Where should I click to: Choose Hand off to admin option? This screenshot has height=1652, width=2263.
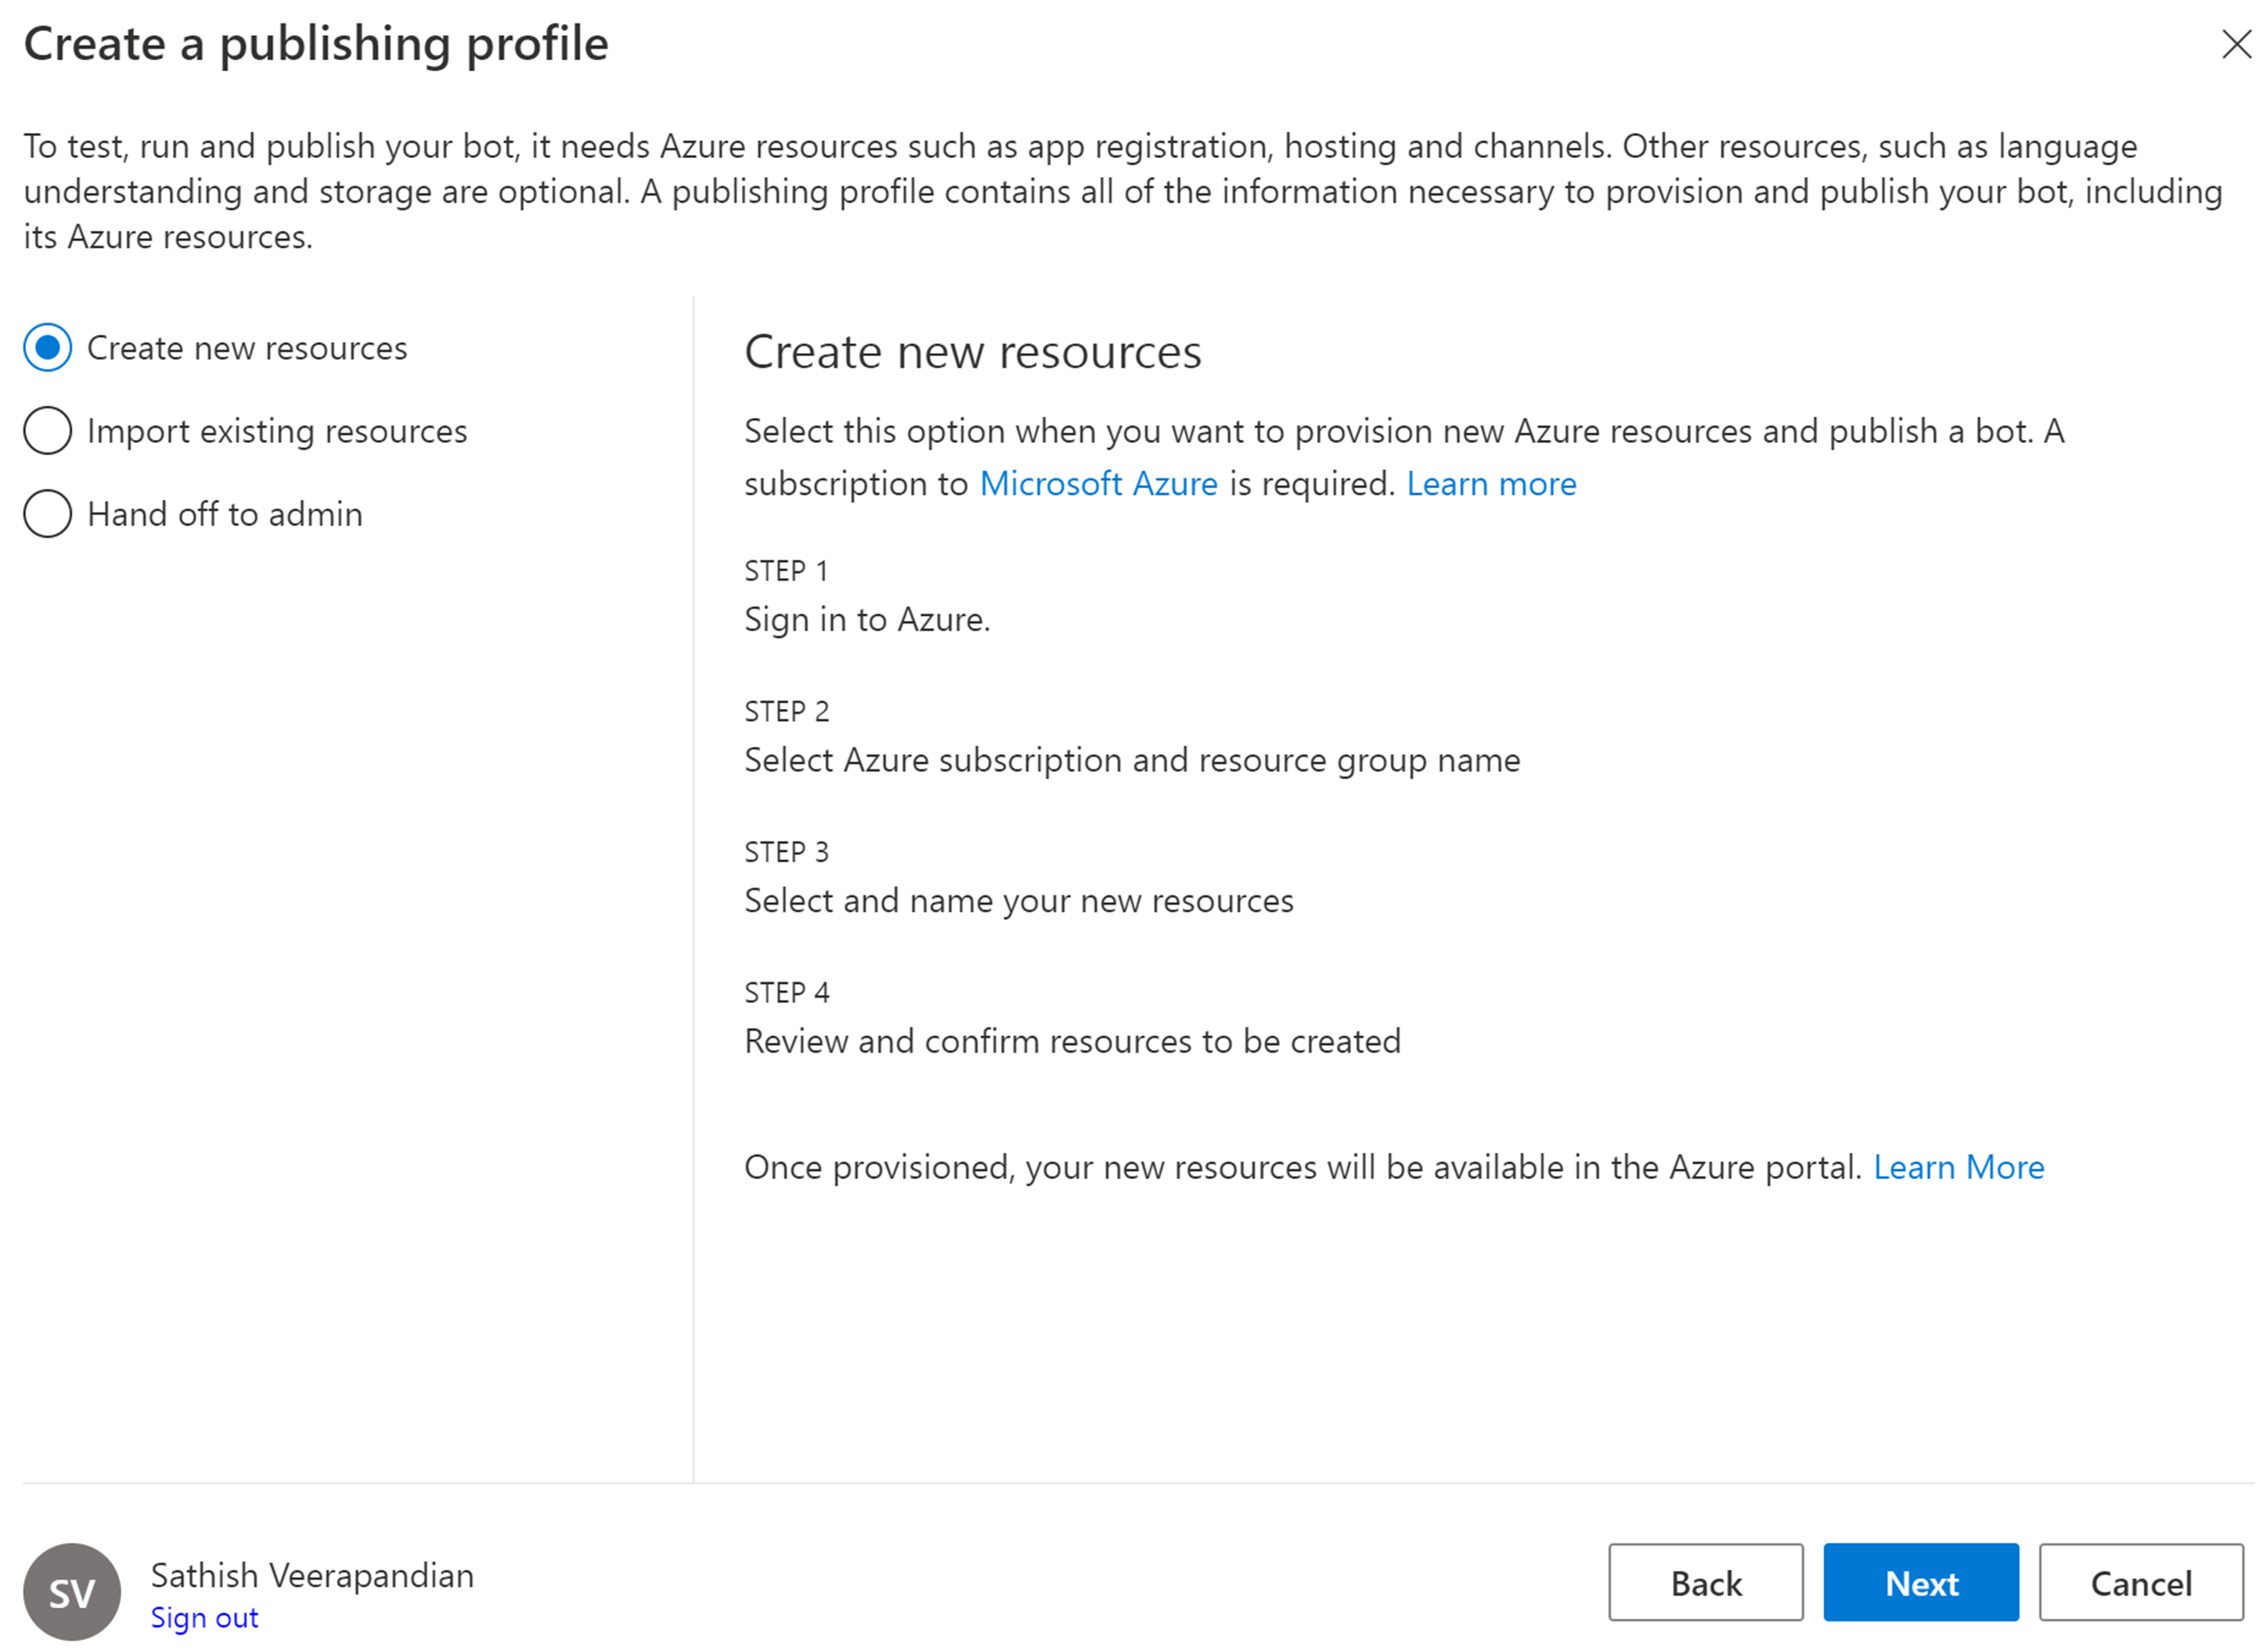pos(48,514)
